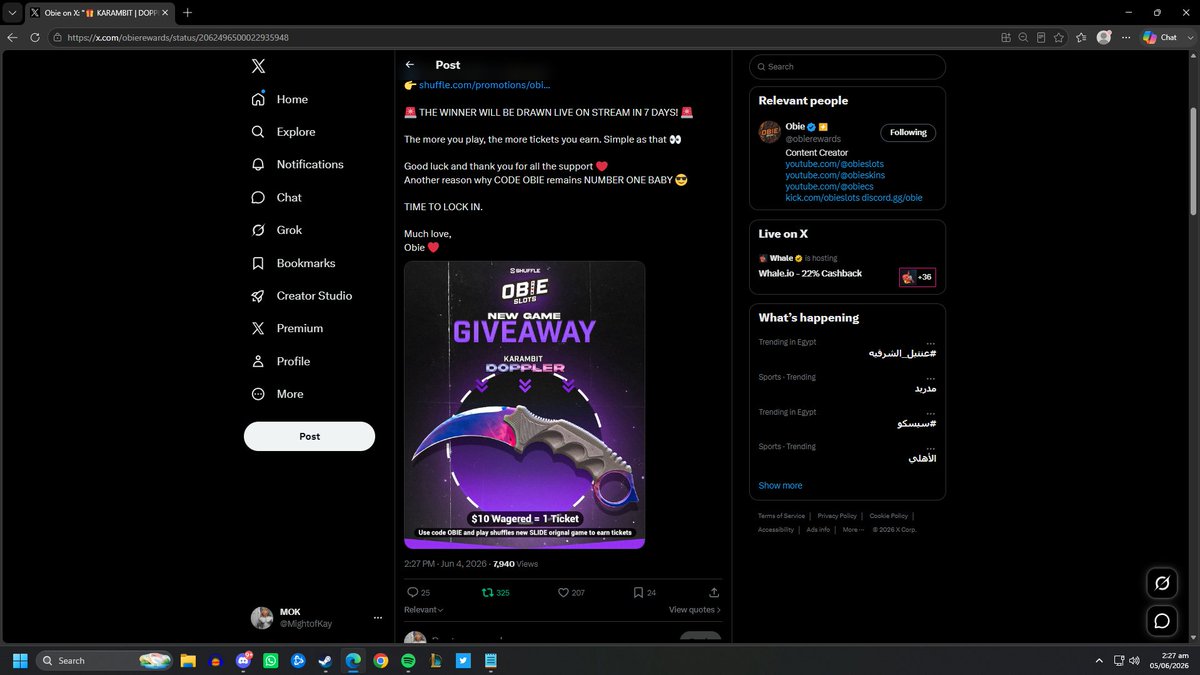This screenshot has width=1200, height=675.
Task: Open reader view icon in address bar
Action: (x=1041, y=37)
